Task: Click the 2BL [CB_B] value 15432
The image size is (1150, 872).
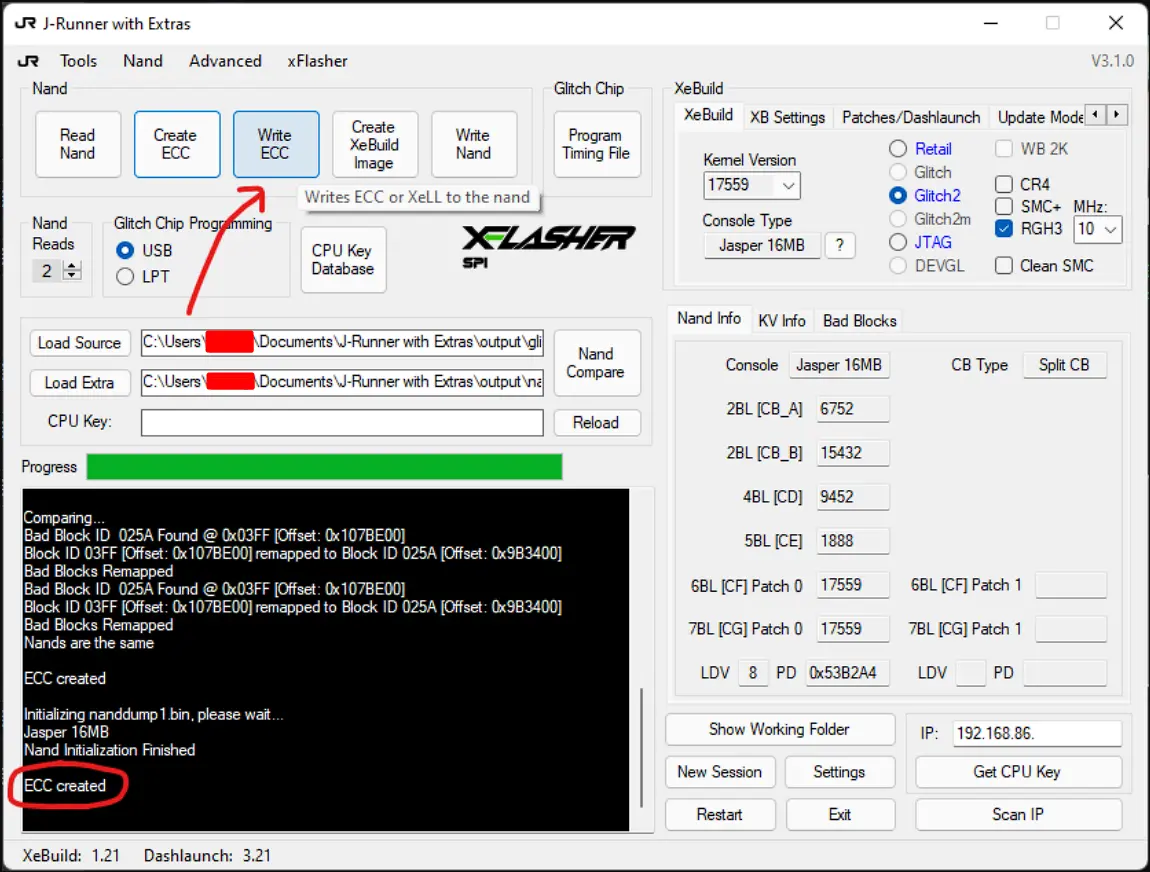Action: 852,453
